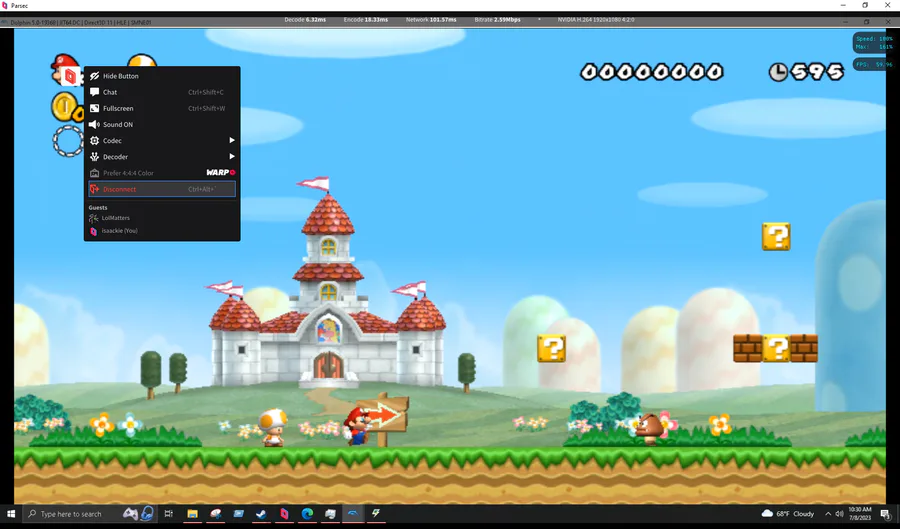Click the Parsec overlay button on Mario's head
900x529 pixels.
tap(70, 76)
